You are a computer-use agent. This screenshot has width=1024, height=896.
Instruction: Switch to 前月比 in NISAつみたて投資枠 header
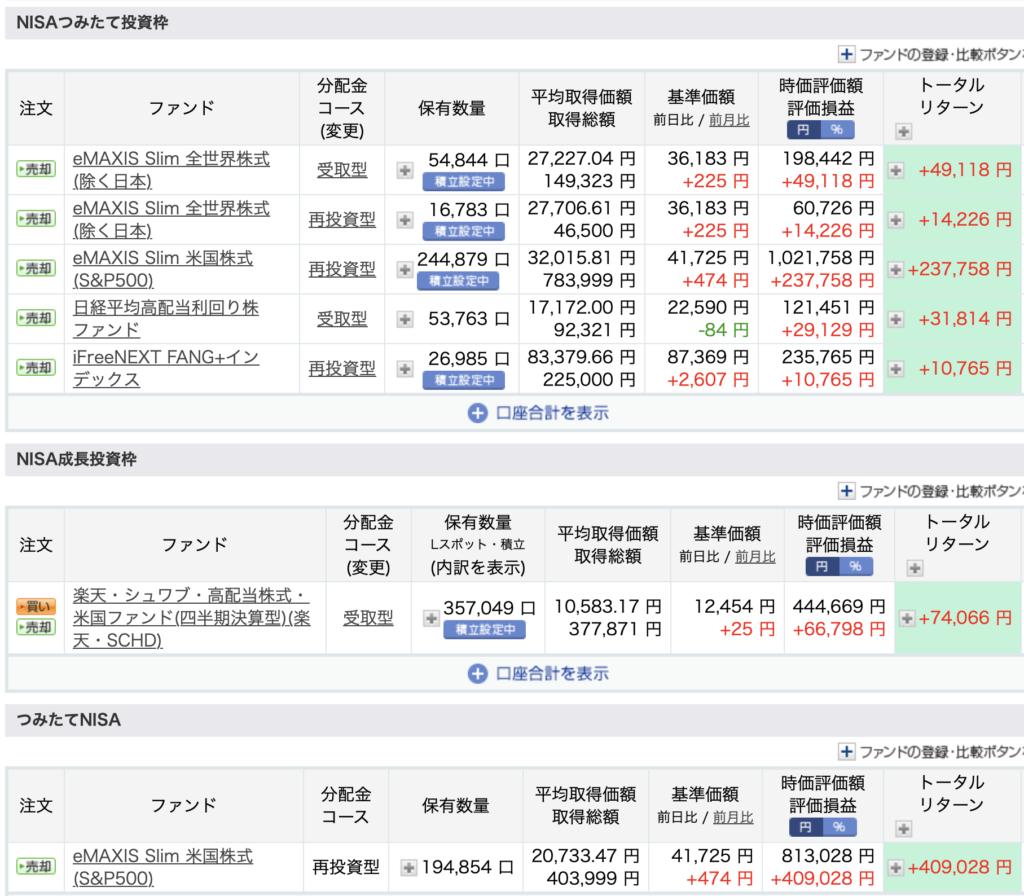pos(729,120)
